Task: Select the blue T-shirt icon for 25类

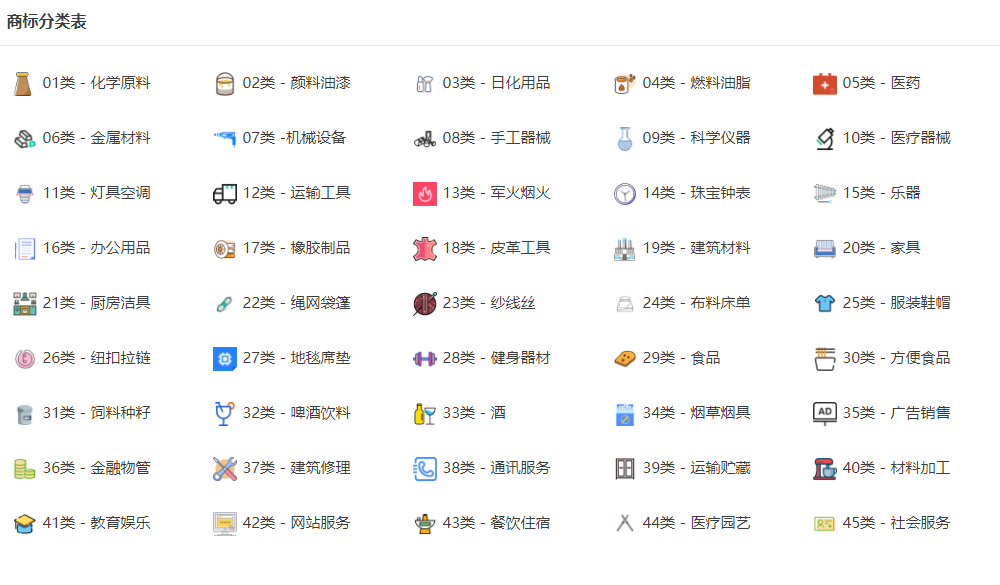Action: pyautogui.click(x=825, y=303)
